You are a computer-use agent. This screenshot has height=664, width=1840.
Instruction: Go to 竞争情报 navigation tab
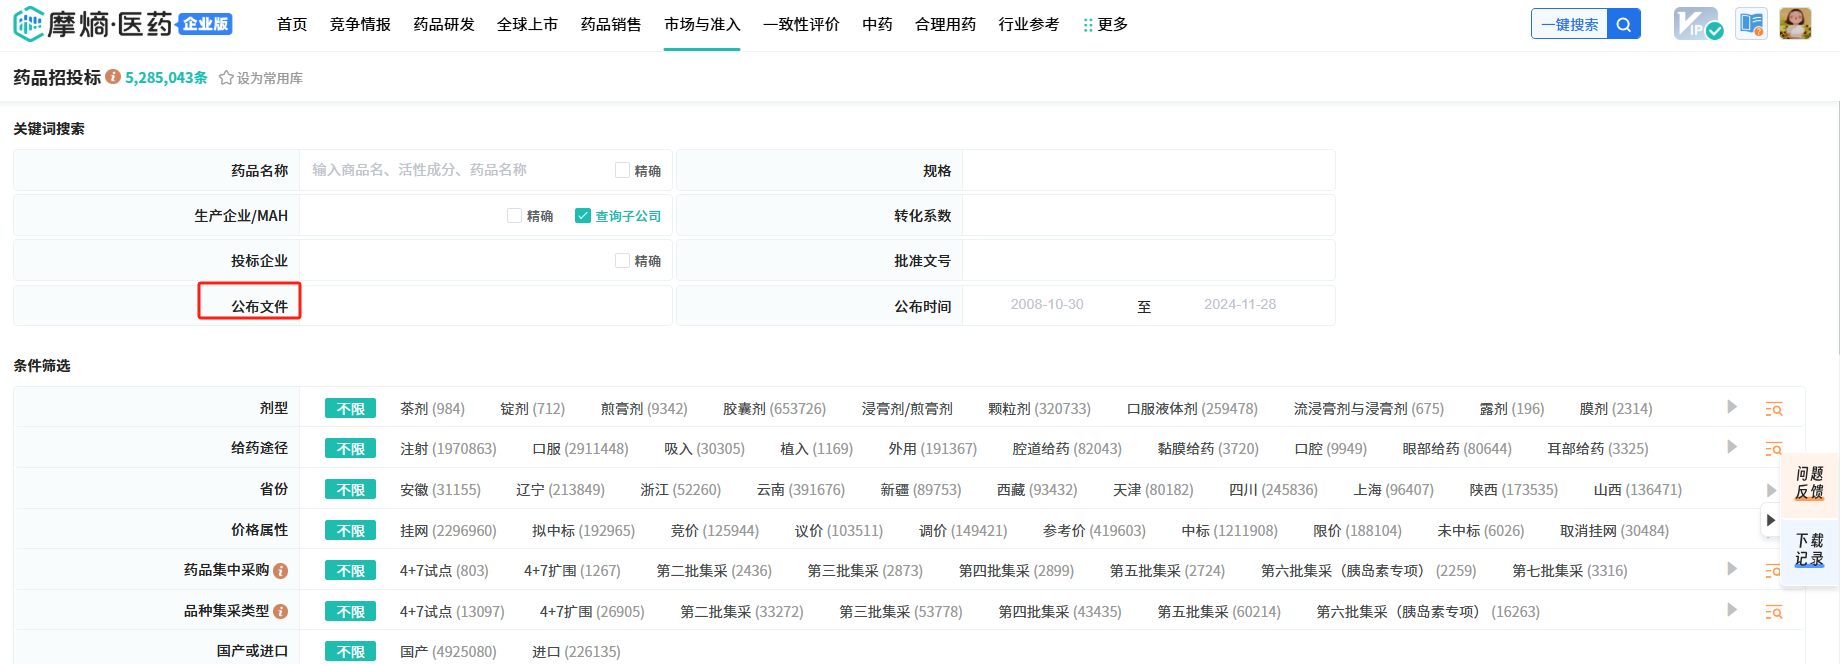(360, 25)
